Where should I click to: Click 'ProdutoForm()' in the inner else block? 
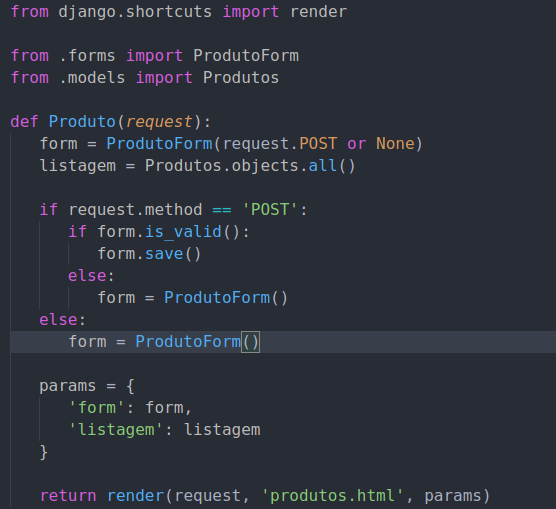point(226,298)
